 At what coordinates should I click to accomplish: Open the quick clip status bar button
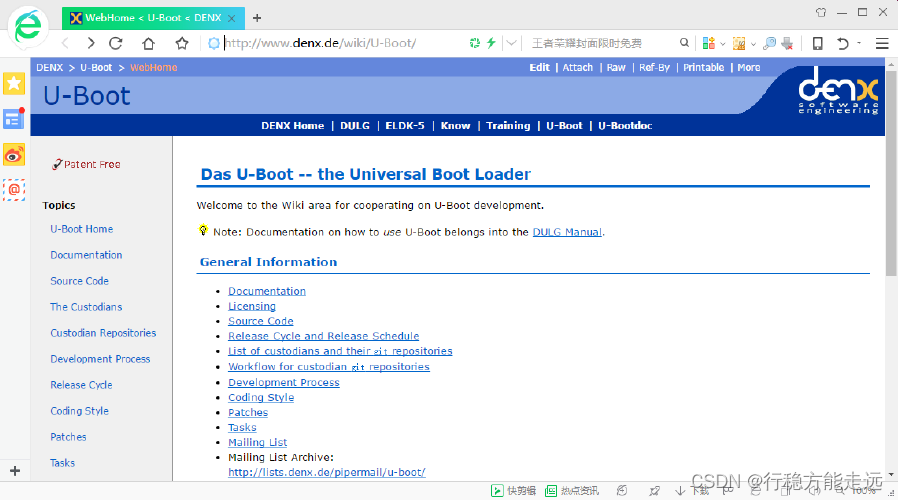pyautogui.click(x=514, y=491)
